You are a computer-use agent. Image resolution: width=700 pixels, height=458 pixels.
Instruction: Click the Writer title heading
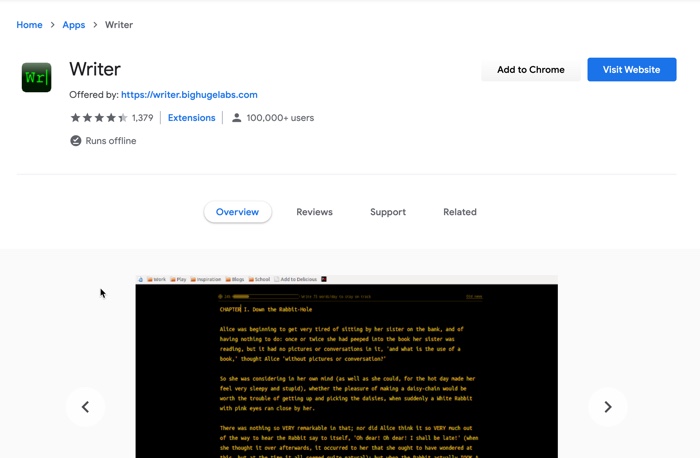tap(95, 69)
